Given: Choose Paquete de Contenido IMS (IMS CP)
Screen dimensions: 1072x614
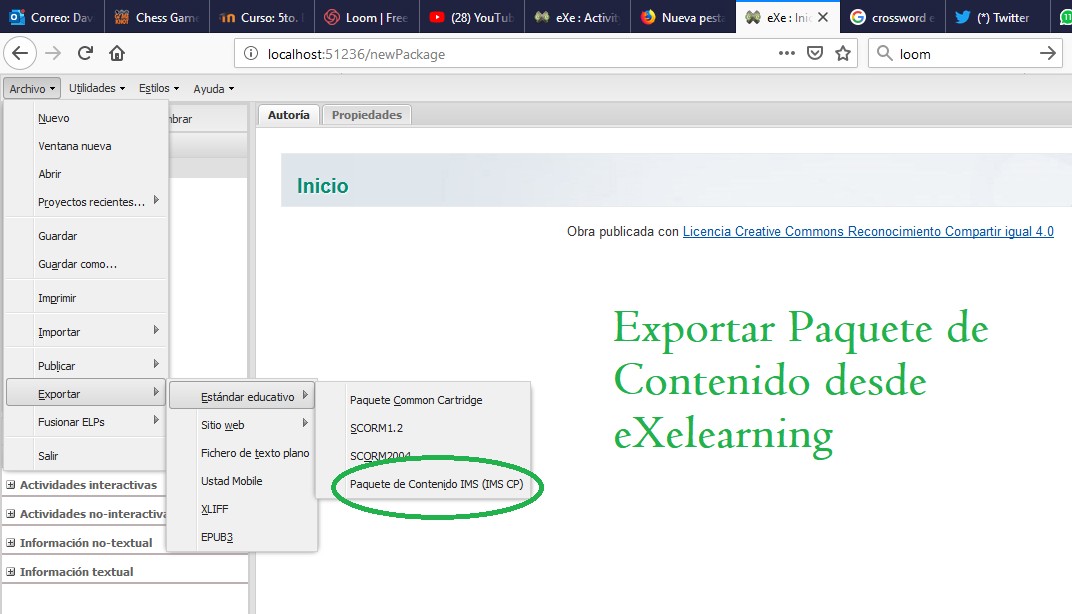Looking at the screenshot, I should point(423,484).
